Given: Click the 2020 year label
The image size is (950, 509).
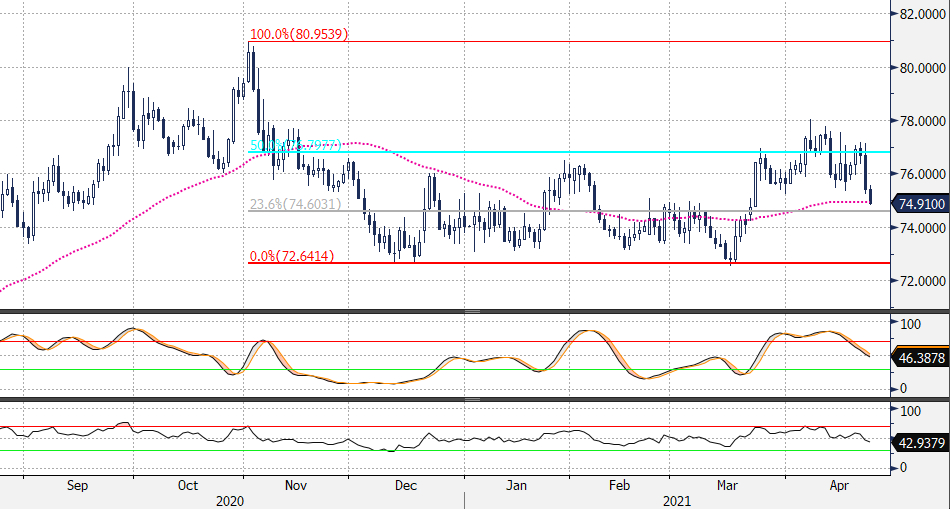Looking at the screenshot, I should [x=230, y=499].
